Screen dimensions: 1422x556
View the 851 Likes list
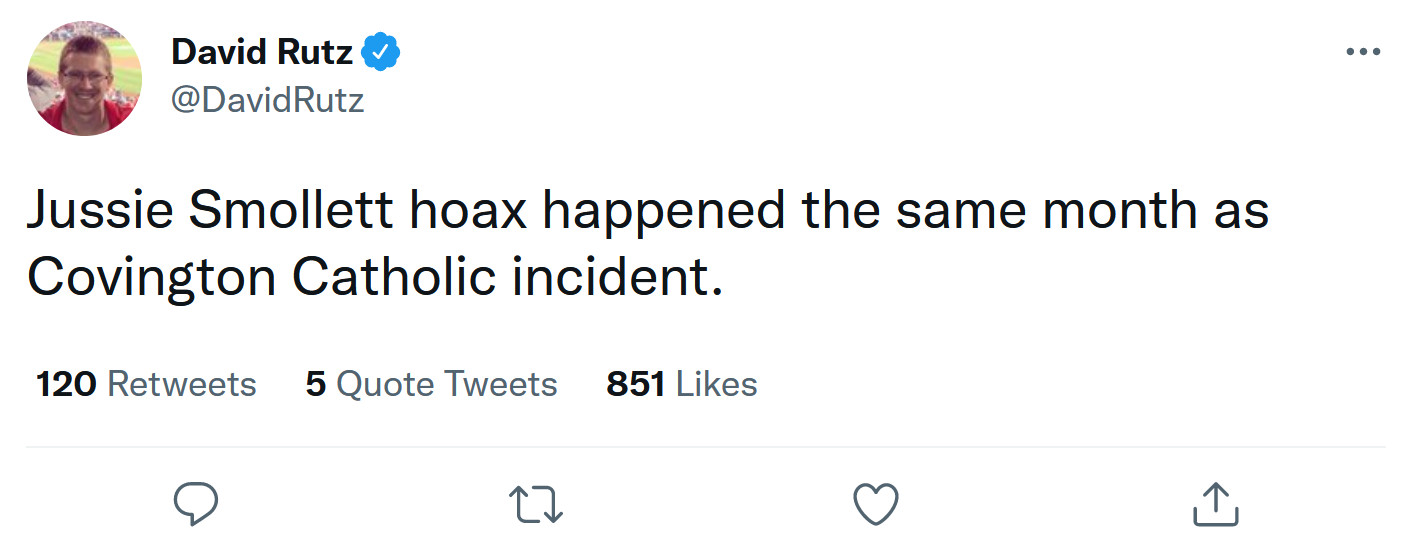(682, 384)
